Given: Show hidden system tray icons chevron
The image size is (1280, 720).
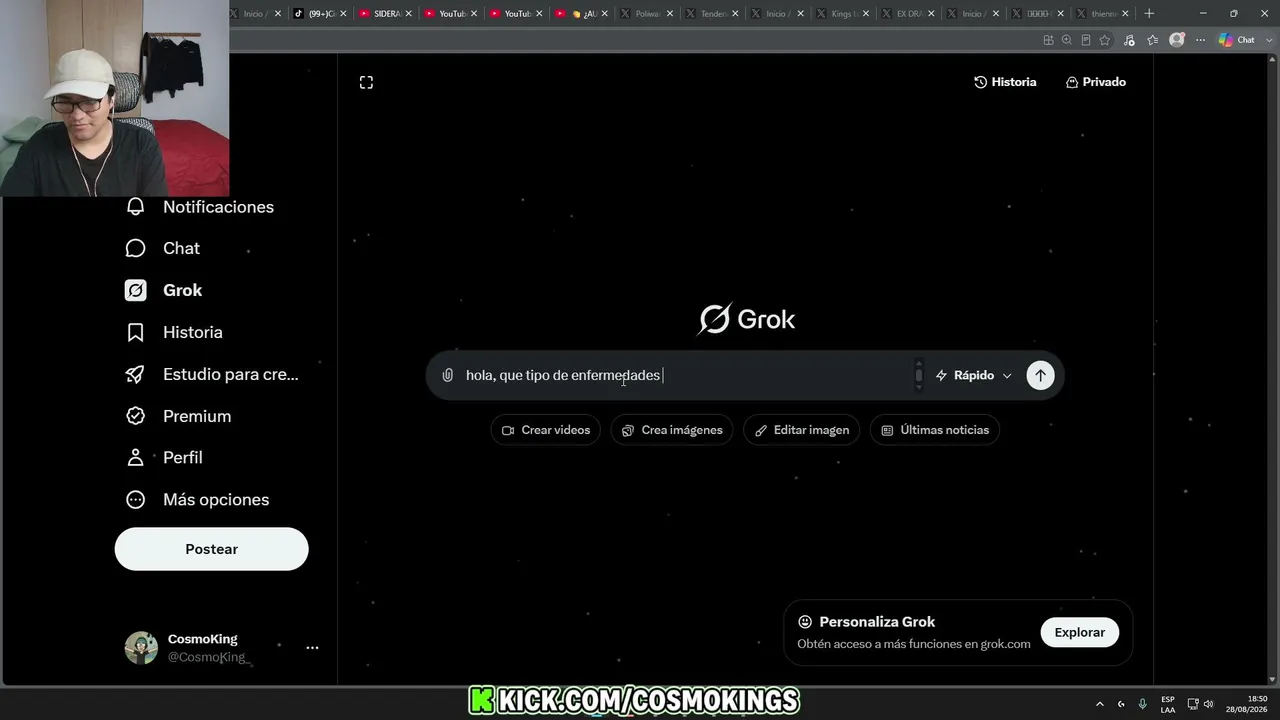Looking at the screenshot, I should [1100, 704].
